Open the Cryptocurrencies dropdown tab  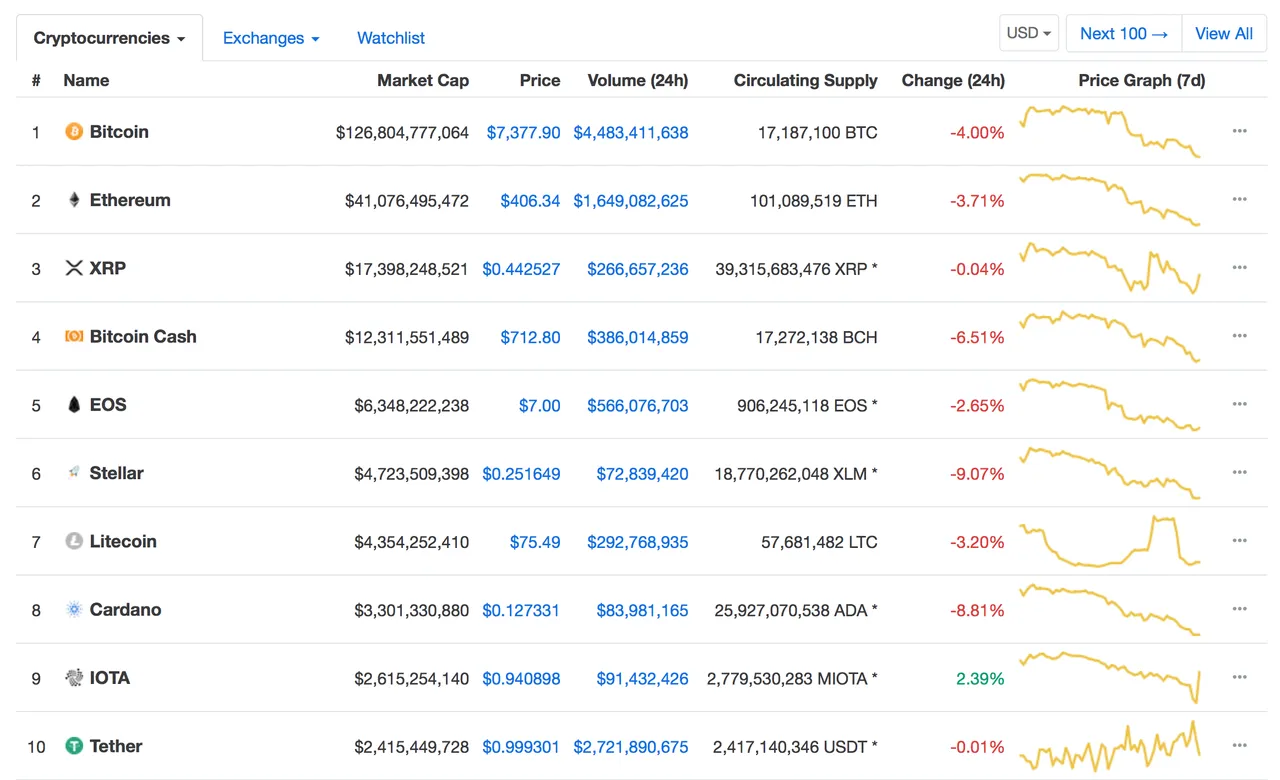pos(110,38)
